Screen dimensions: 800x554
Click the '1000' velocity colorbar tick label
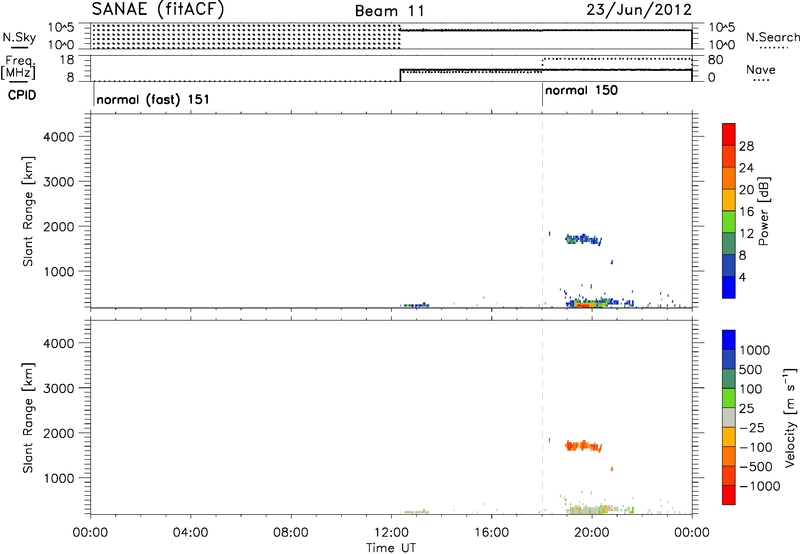[755, 350]
